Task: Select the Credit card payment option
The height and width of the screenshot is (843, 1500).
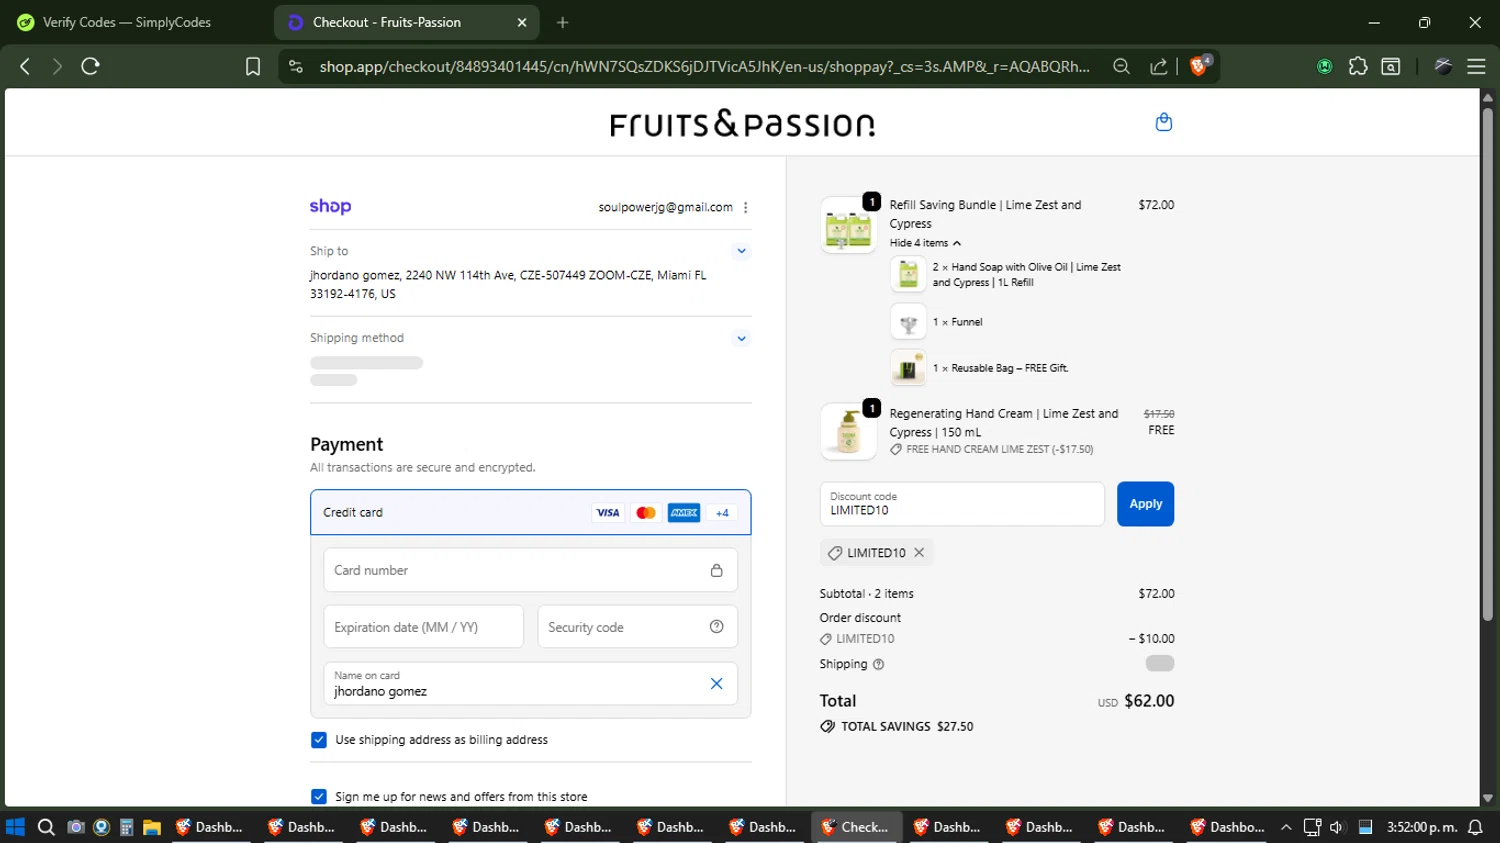Action: point(530,513)
